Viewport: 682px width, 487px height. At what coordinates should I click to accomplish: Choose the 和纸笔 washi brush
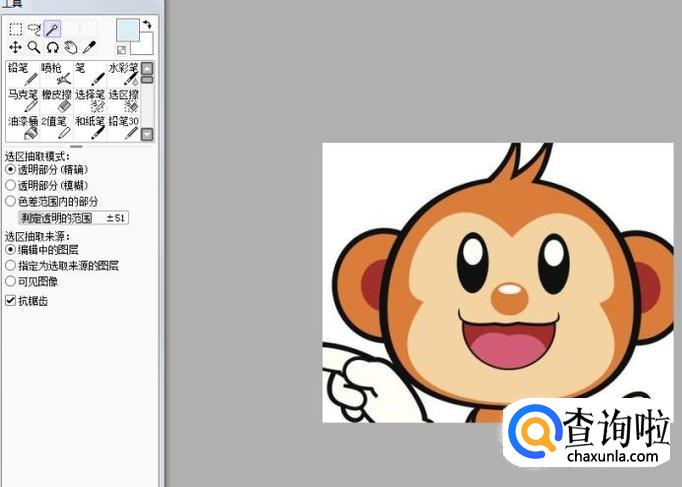(x=90, y=127)
